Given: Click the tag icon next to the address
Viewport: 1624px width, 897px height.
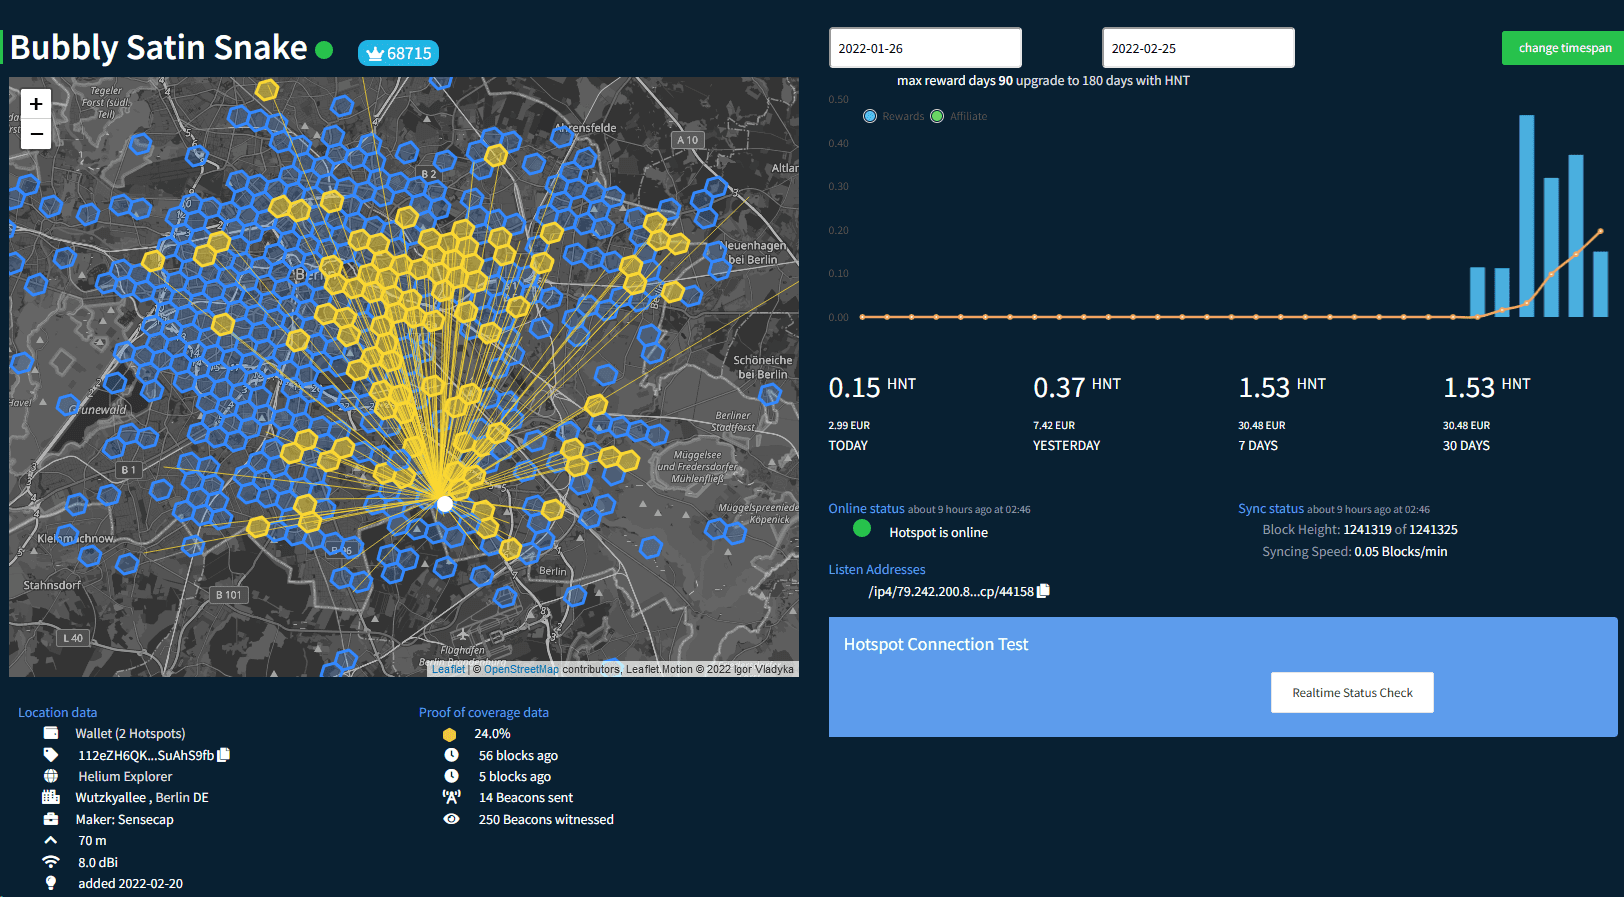Looking at the screenshot, I should point(51,755).
